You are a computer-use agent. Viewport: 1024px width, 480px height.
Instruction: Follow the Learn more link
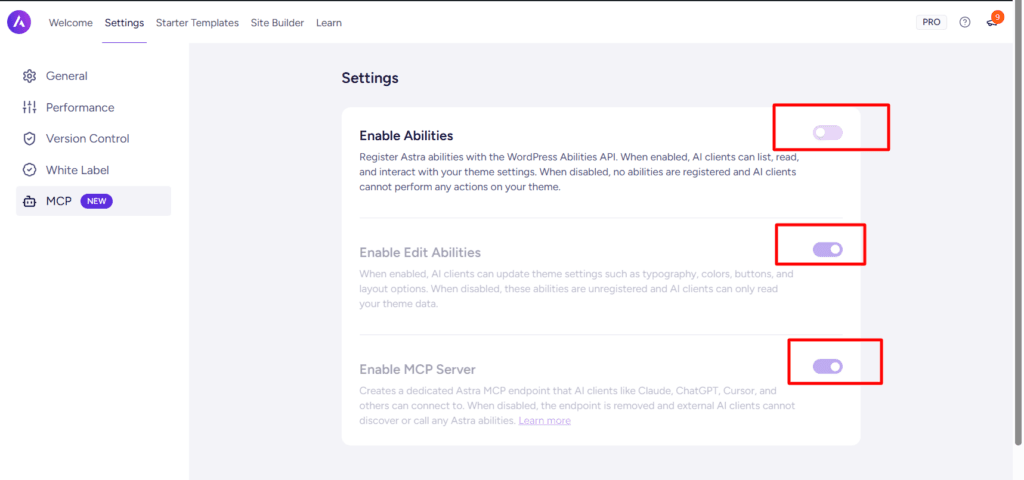[545, 421]
